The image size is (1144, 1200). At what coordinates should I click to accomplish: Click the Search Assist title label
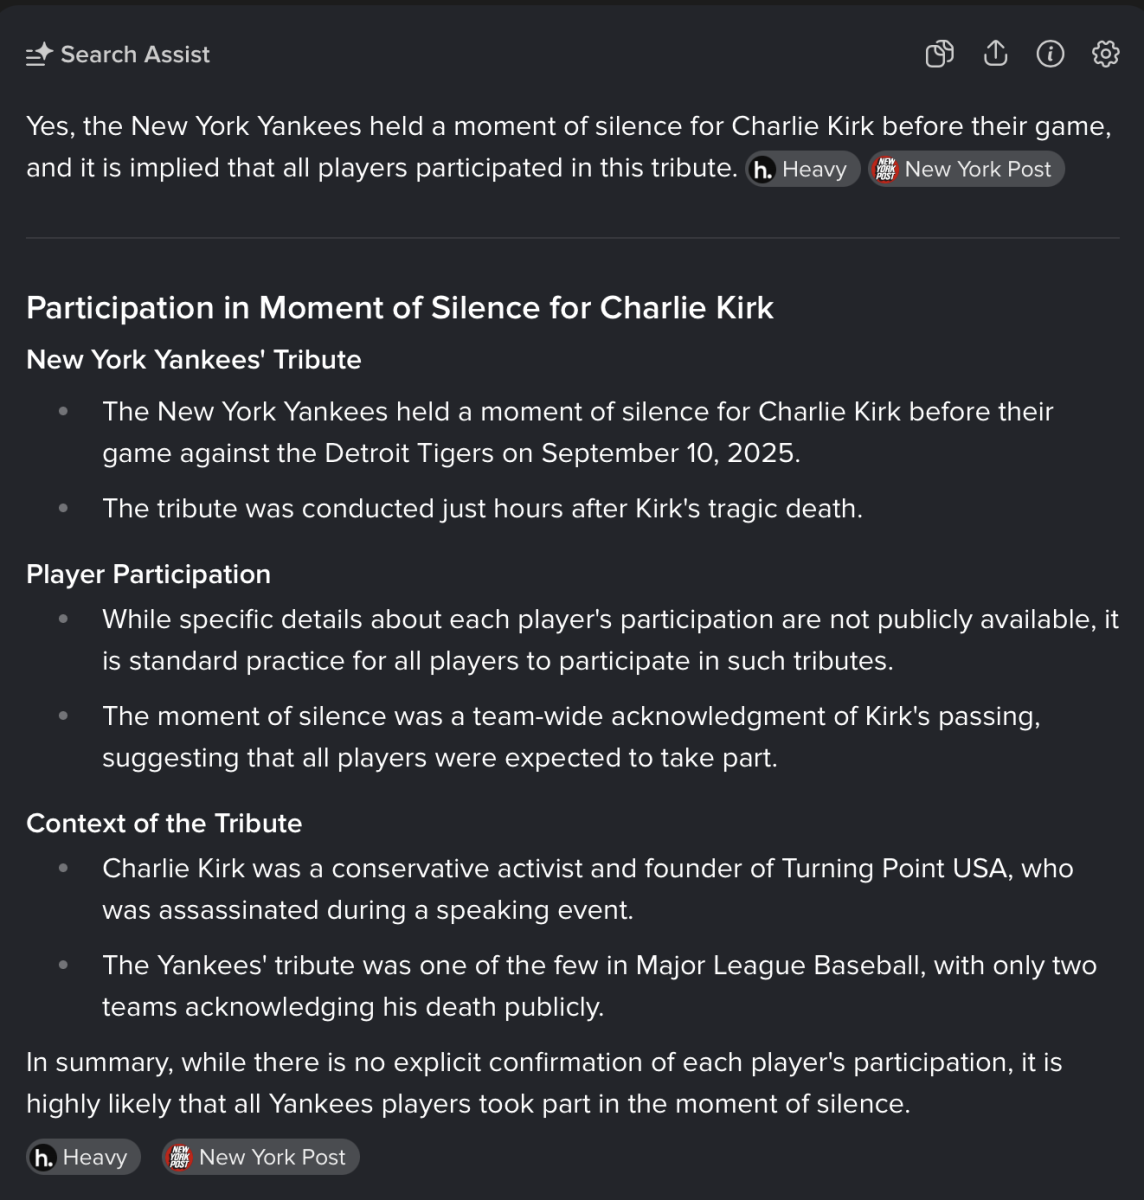(135, 55)
